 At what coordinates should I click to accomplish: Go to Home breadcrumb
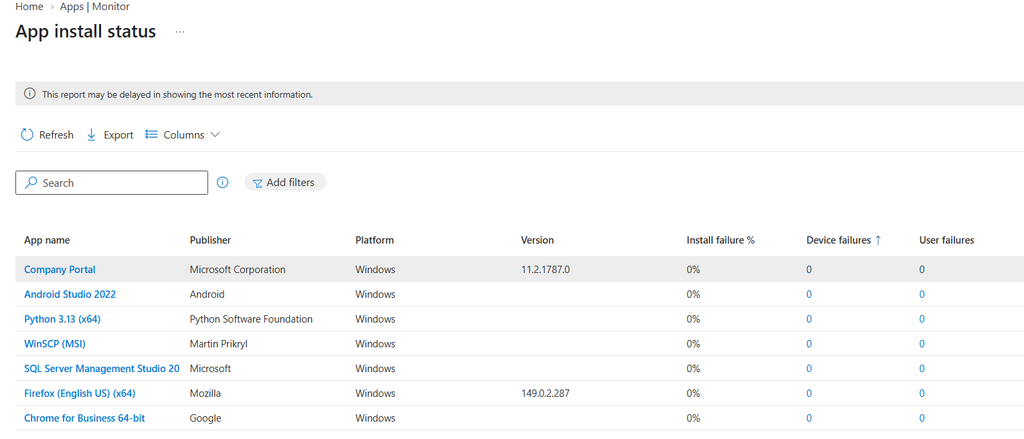point(29,7)
